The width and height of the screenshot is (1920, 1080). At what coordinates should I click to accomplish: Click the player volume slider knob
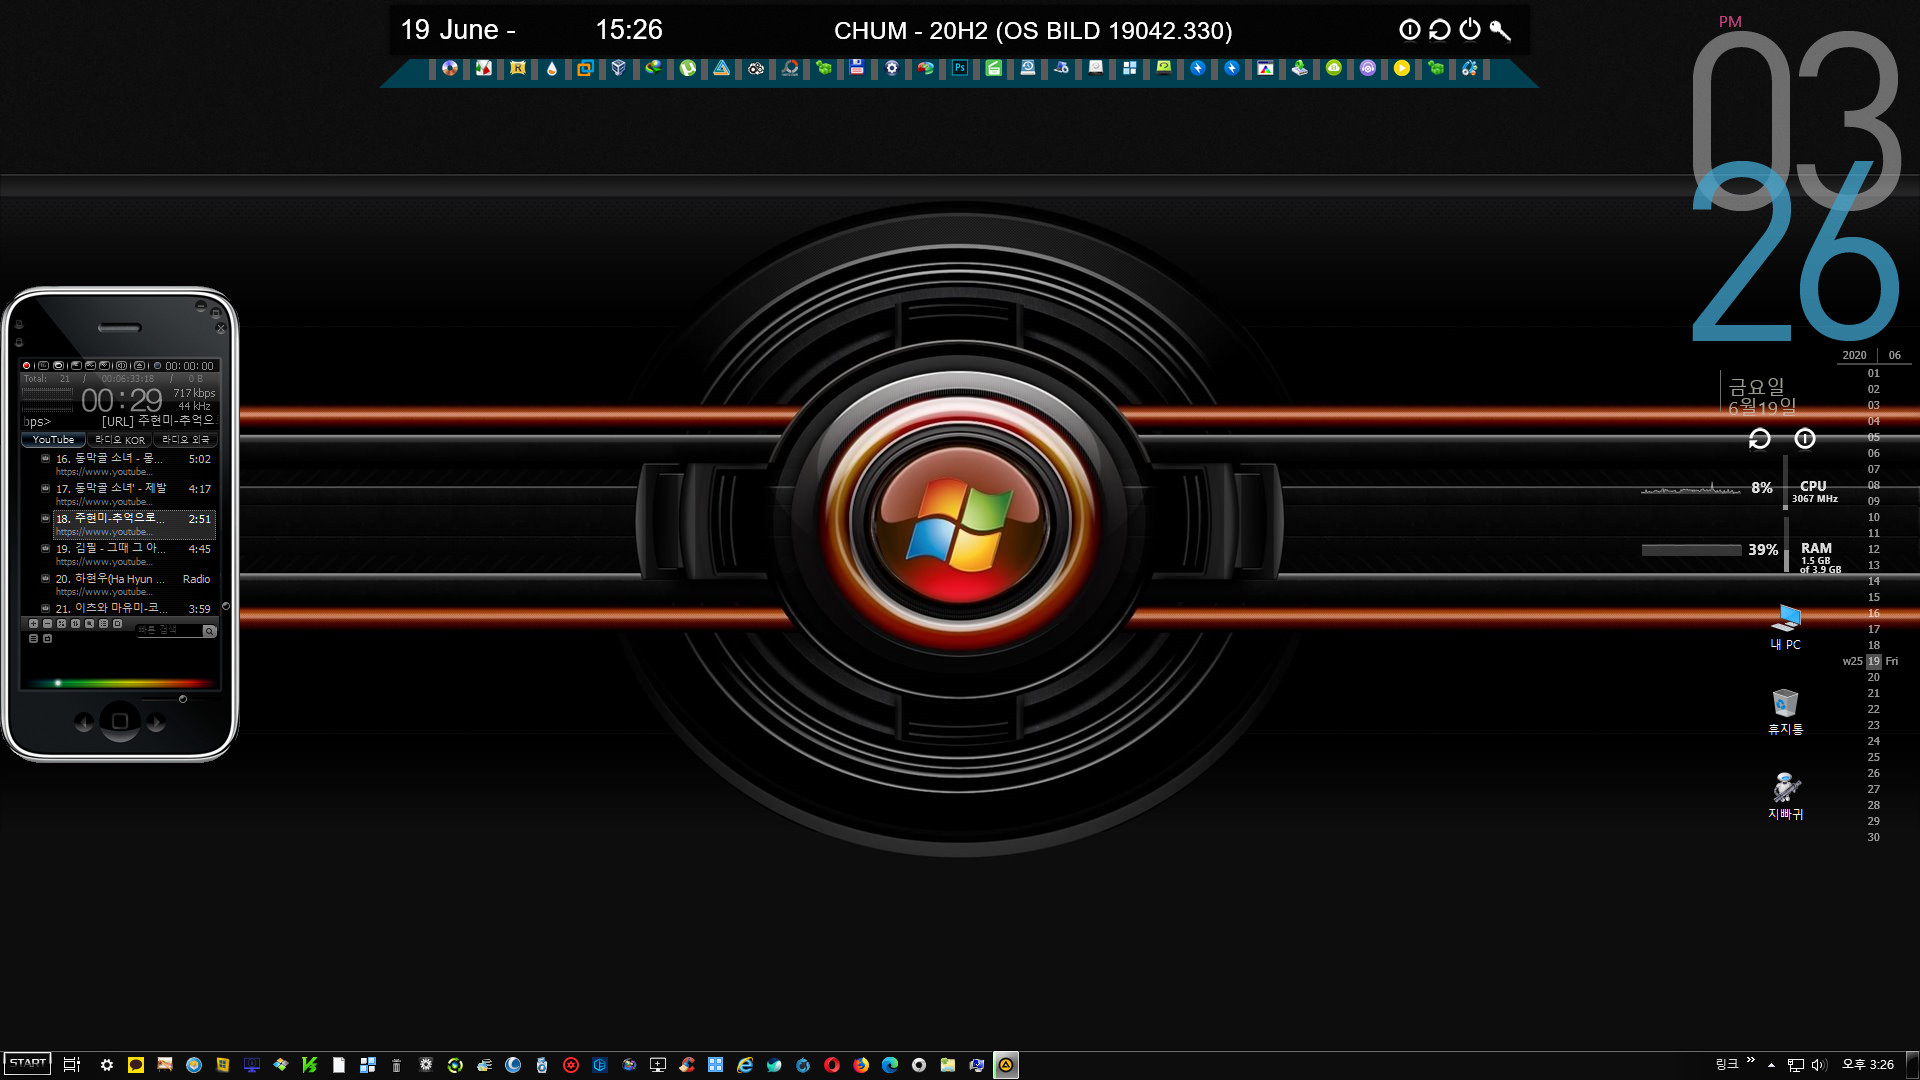(x=183, y=699)
